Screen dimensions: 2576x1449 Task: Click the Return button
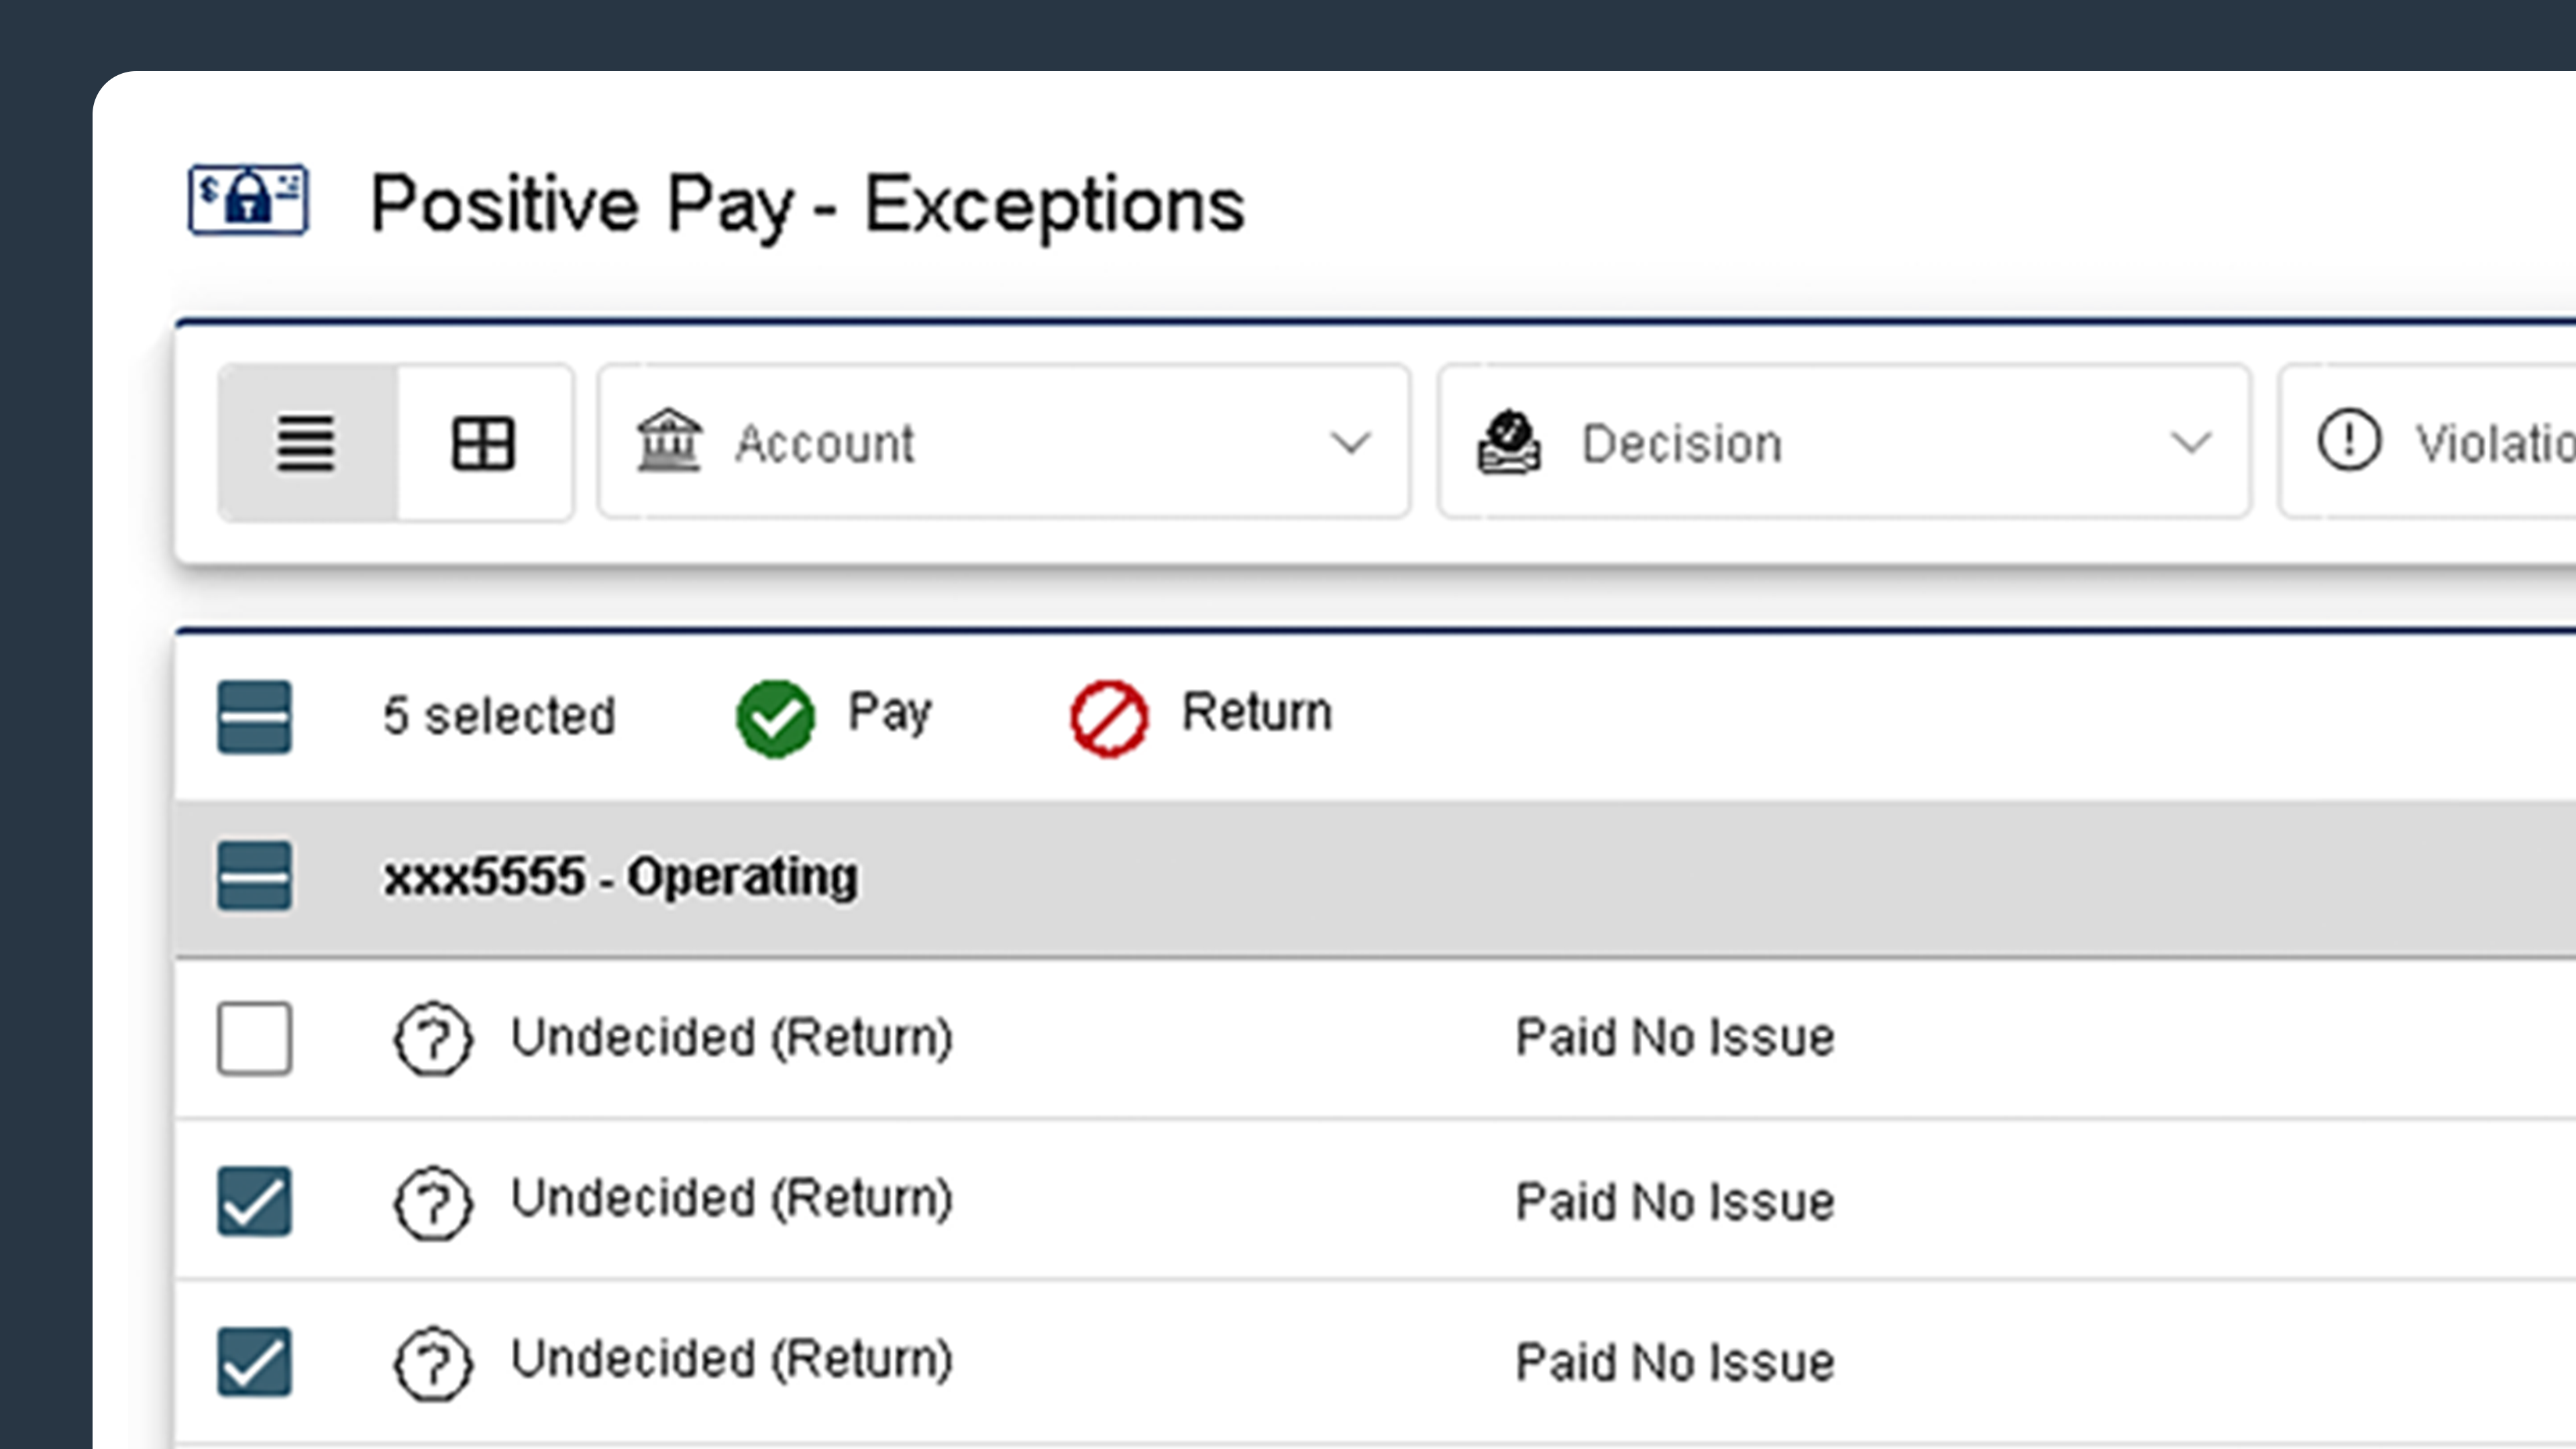(1201, 717)
